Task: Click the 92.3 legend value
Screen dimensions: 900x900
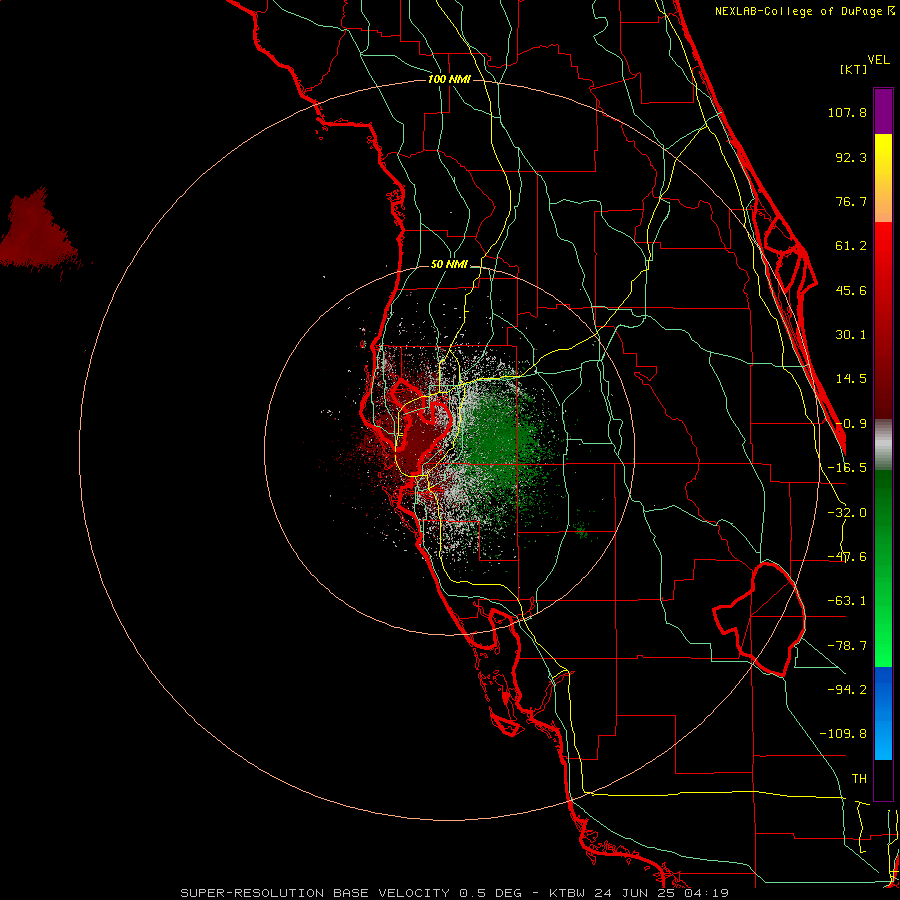Action: pyautogui.click(x=851, y=157)
